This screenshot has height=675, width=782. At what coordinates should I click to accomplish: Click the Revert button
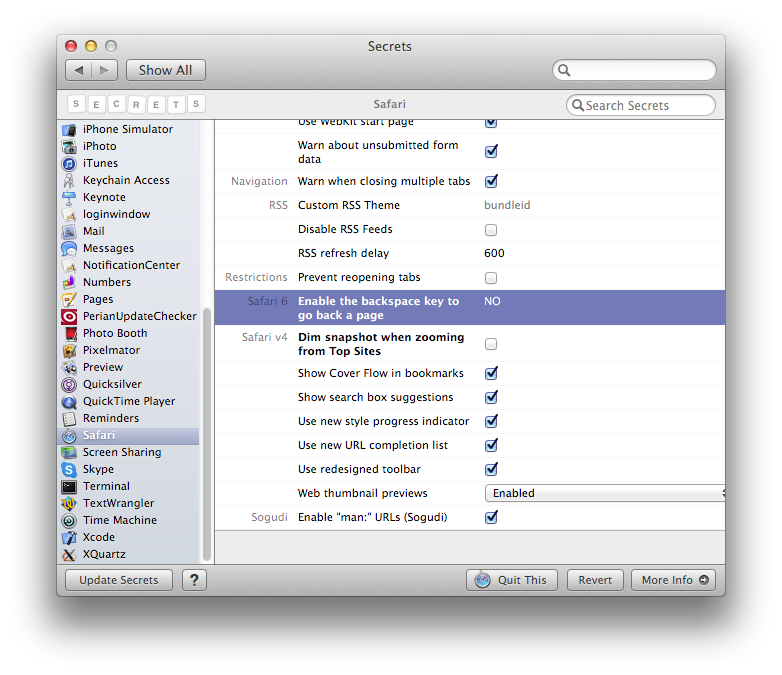595,580
